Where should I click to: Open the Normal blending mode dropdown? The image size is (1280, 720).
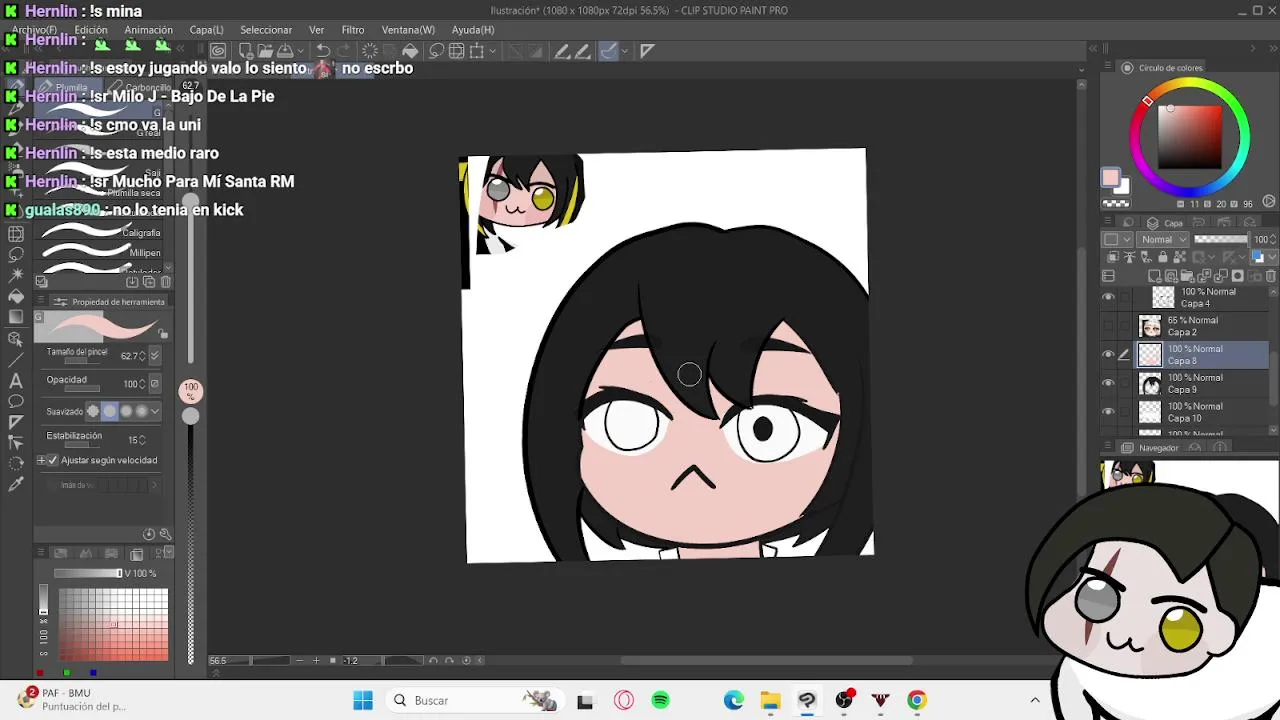pos(1164,240)
